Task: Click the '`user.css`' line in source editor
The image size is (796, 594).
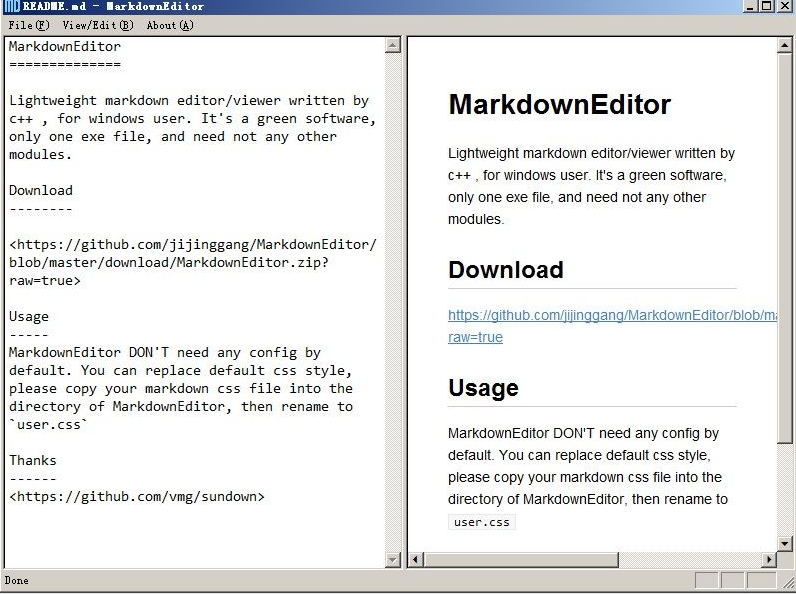Action: pyautogui.click(x=48, y=424)
